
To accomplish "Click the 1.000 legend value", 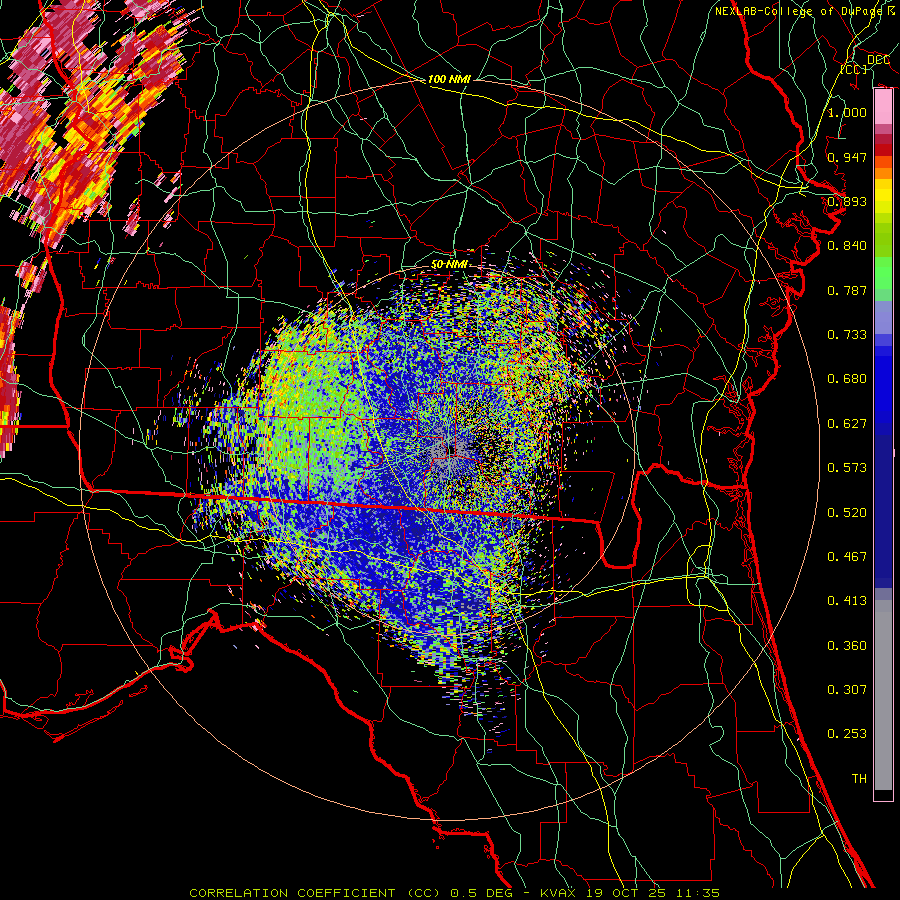I will coord(847,112).
